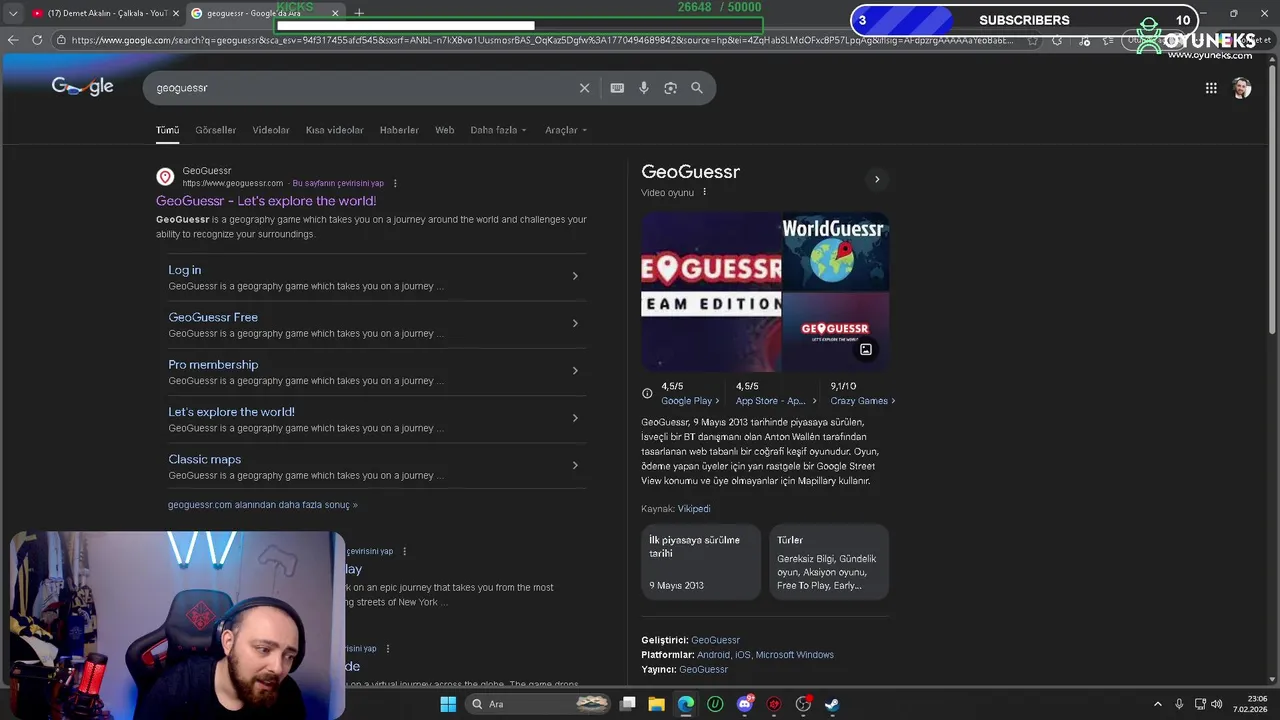Click the Türler genre card

[828, 562]
